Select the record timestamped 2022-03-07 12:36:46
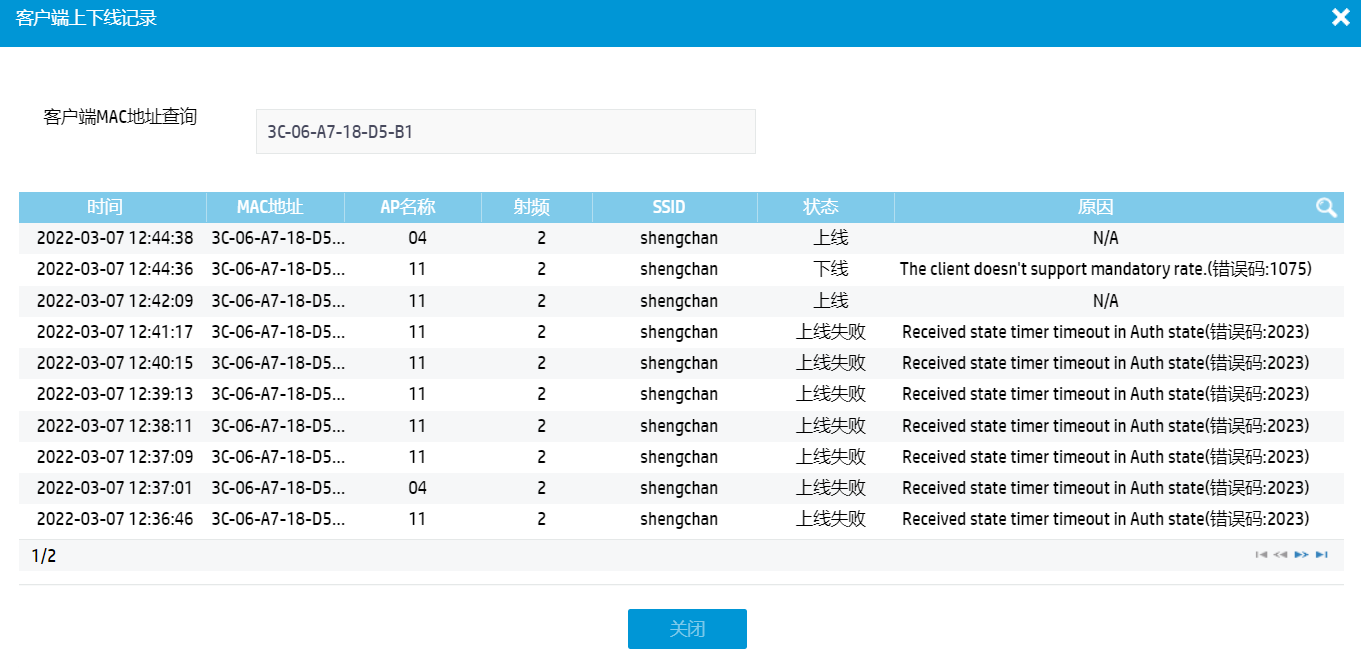The height and width of the screenshot is (668, 1361). coord(681,519)
